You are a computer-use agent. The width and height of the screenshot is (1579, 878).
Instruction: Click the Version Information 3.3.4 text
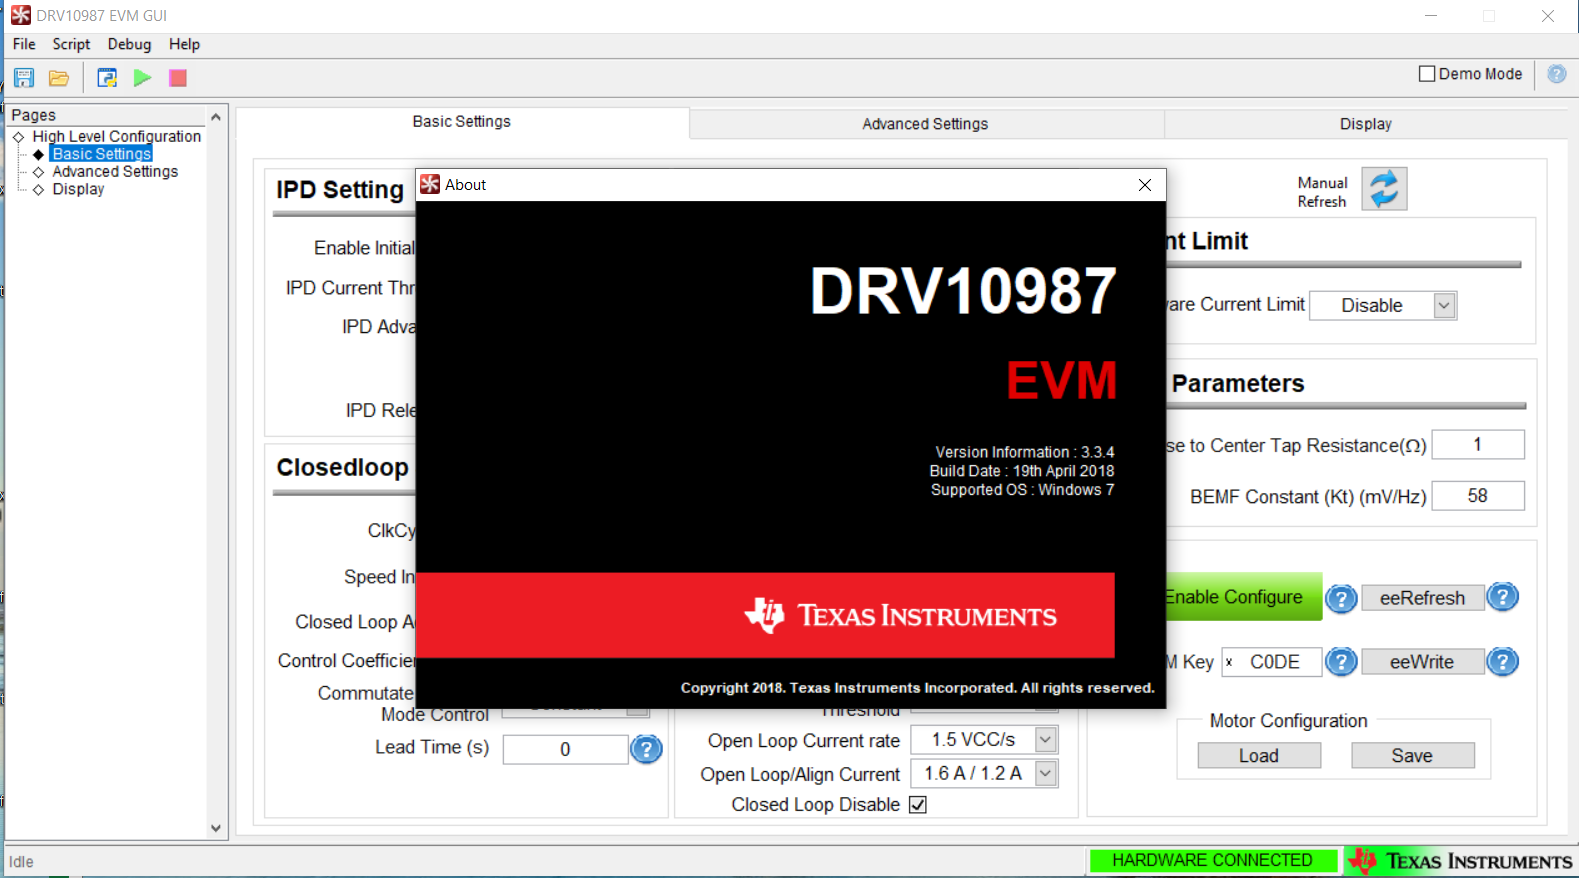click(x=1025, y=452)
